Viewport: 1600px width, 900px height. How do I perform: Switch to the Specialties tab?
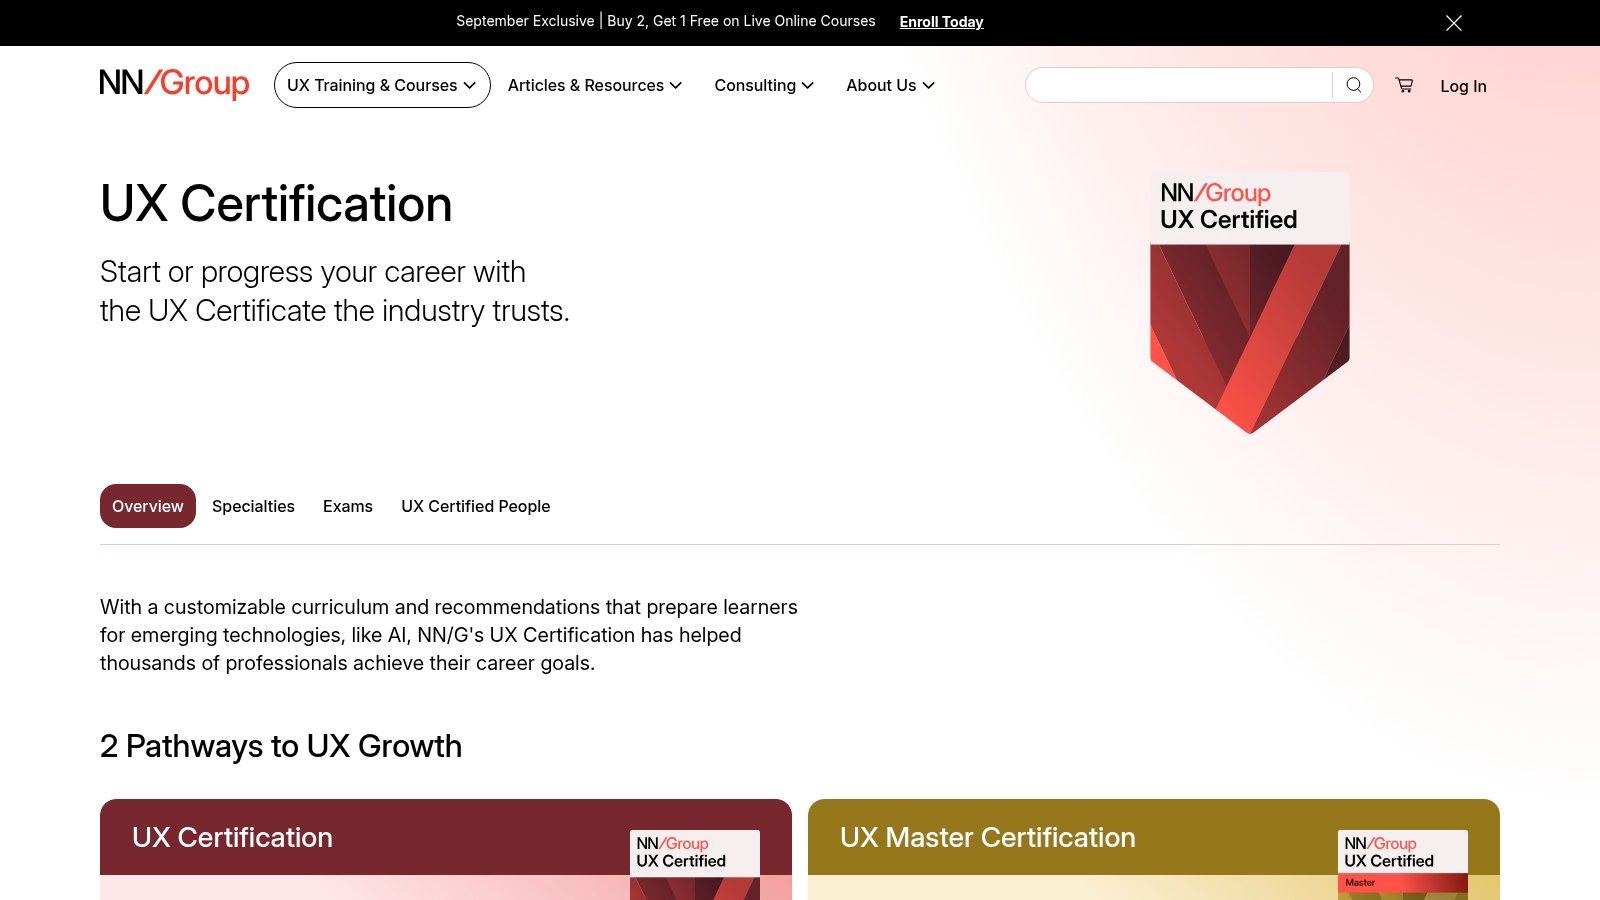pos(253,506)
